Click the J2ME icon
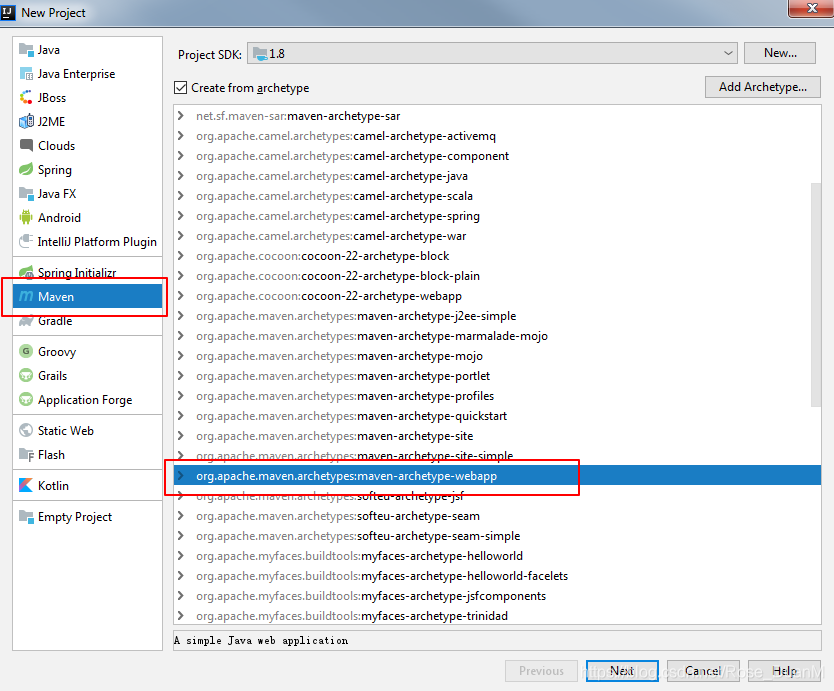Screen dimensions: 834x691 [26, 121]
